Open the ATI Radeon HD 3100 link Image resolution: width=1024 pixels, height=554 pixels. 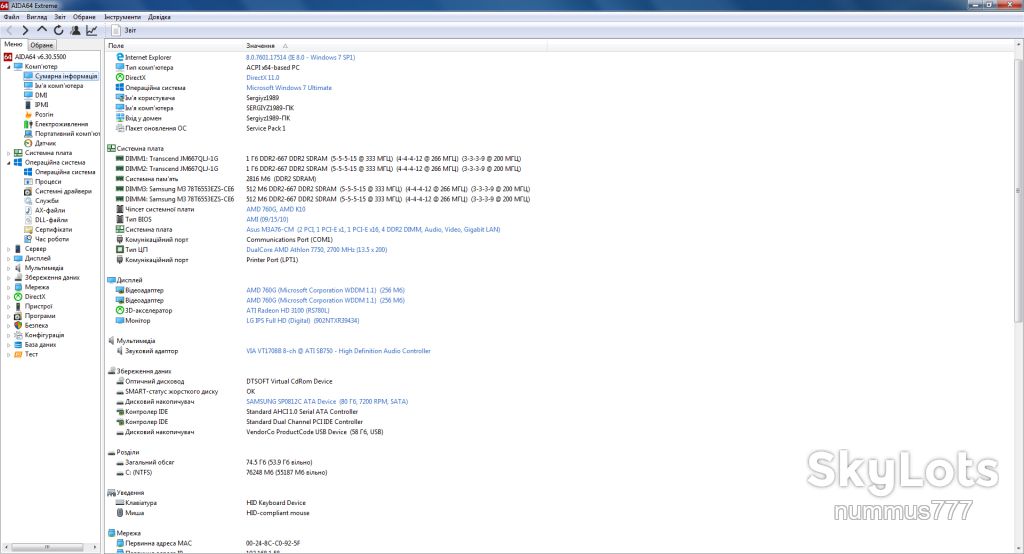[x=287, y=310]
